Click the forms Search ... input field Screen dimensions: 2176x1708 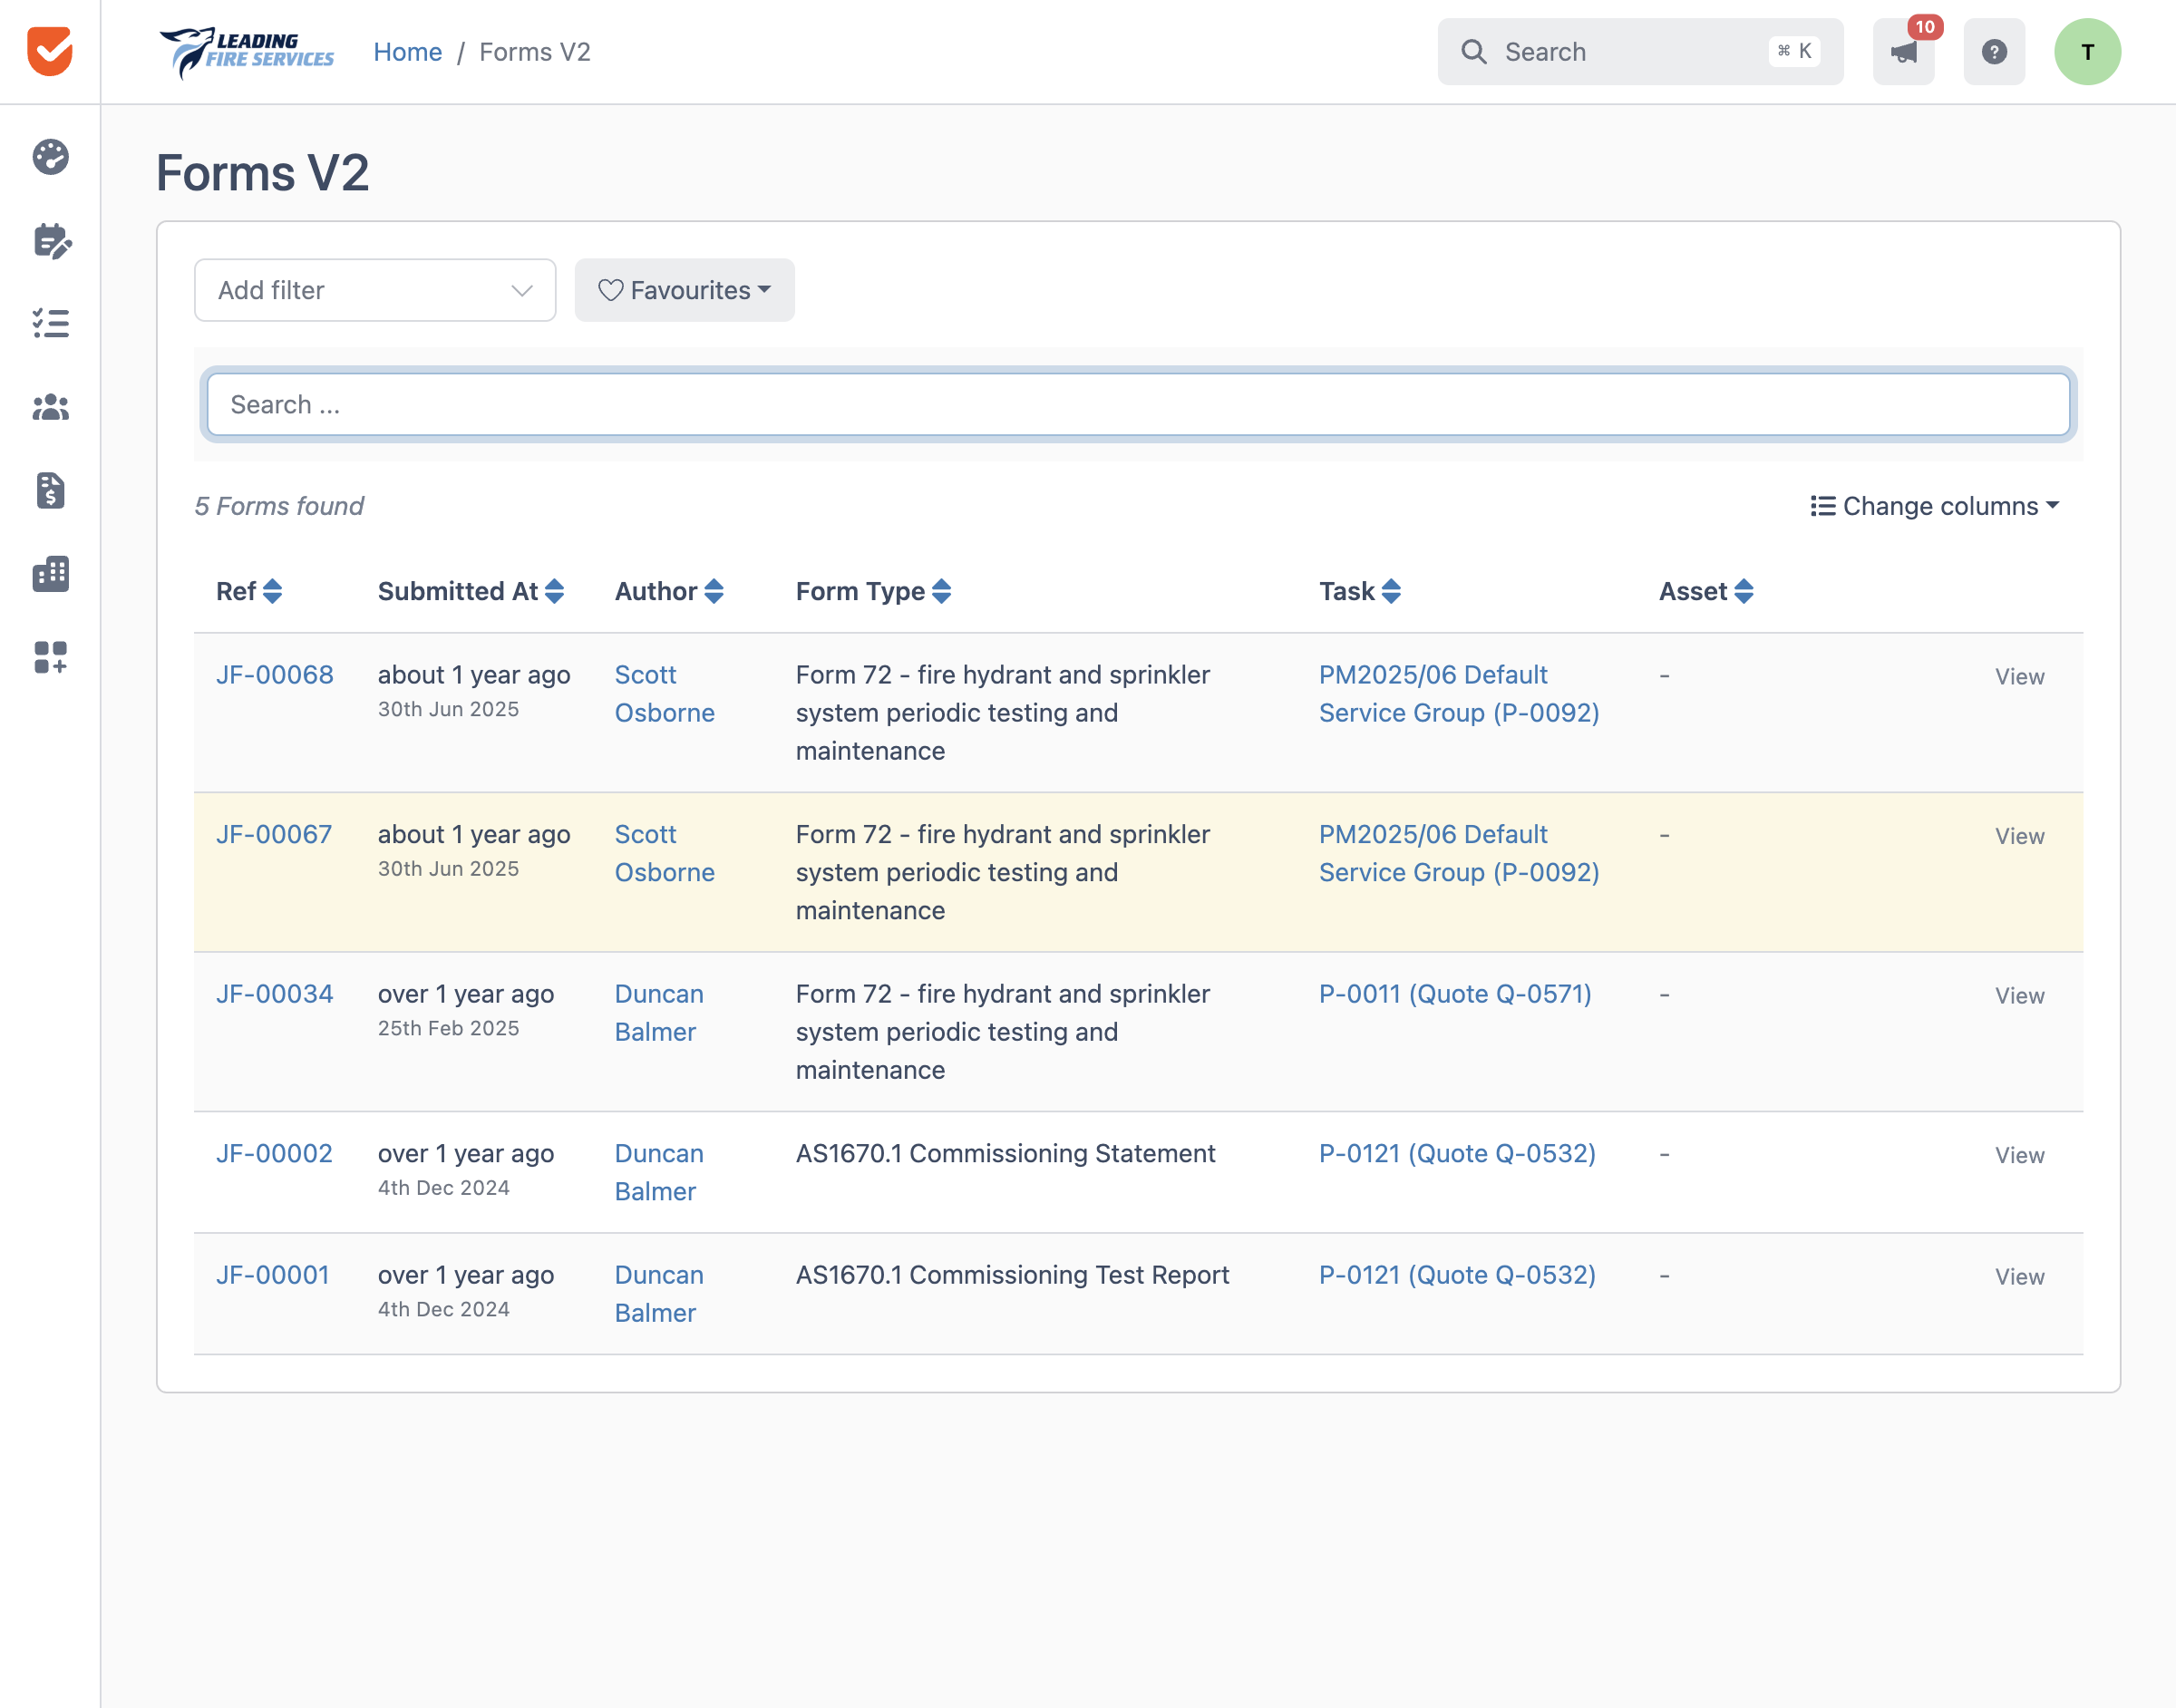coord(1138,404)
